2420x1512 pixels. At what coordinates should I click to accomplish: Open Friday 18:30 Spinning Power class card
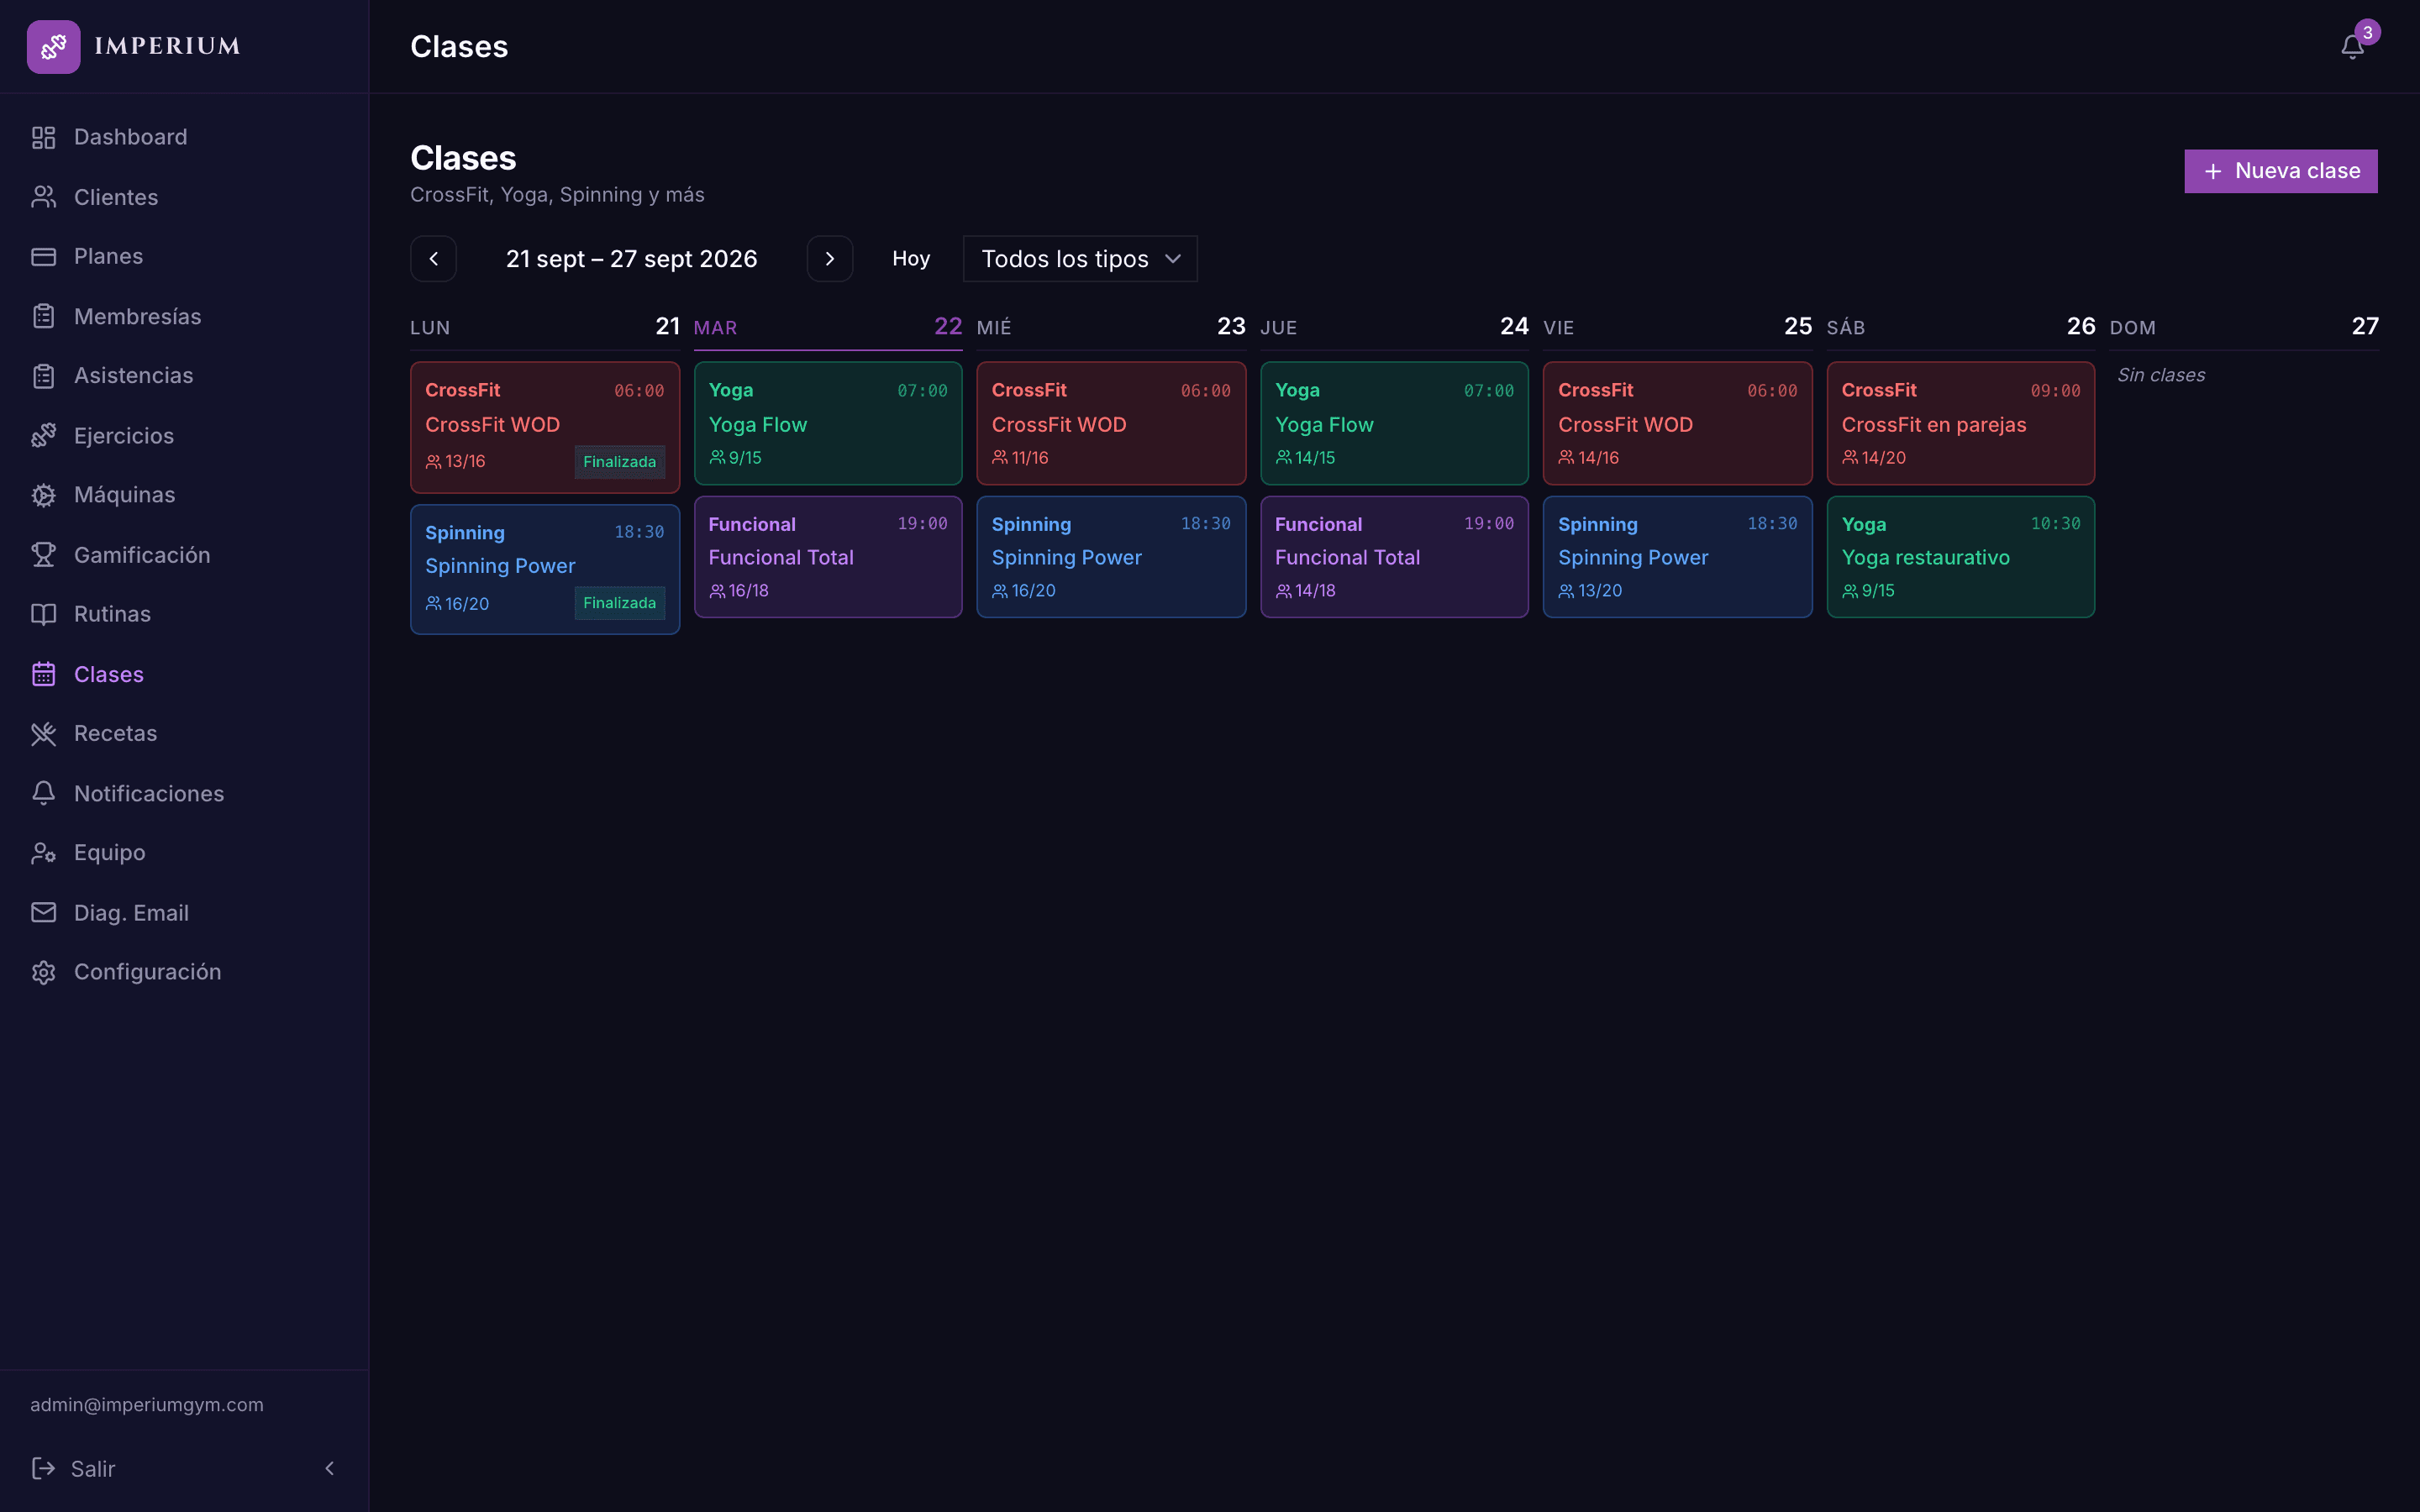(x=1678, y=557)
